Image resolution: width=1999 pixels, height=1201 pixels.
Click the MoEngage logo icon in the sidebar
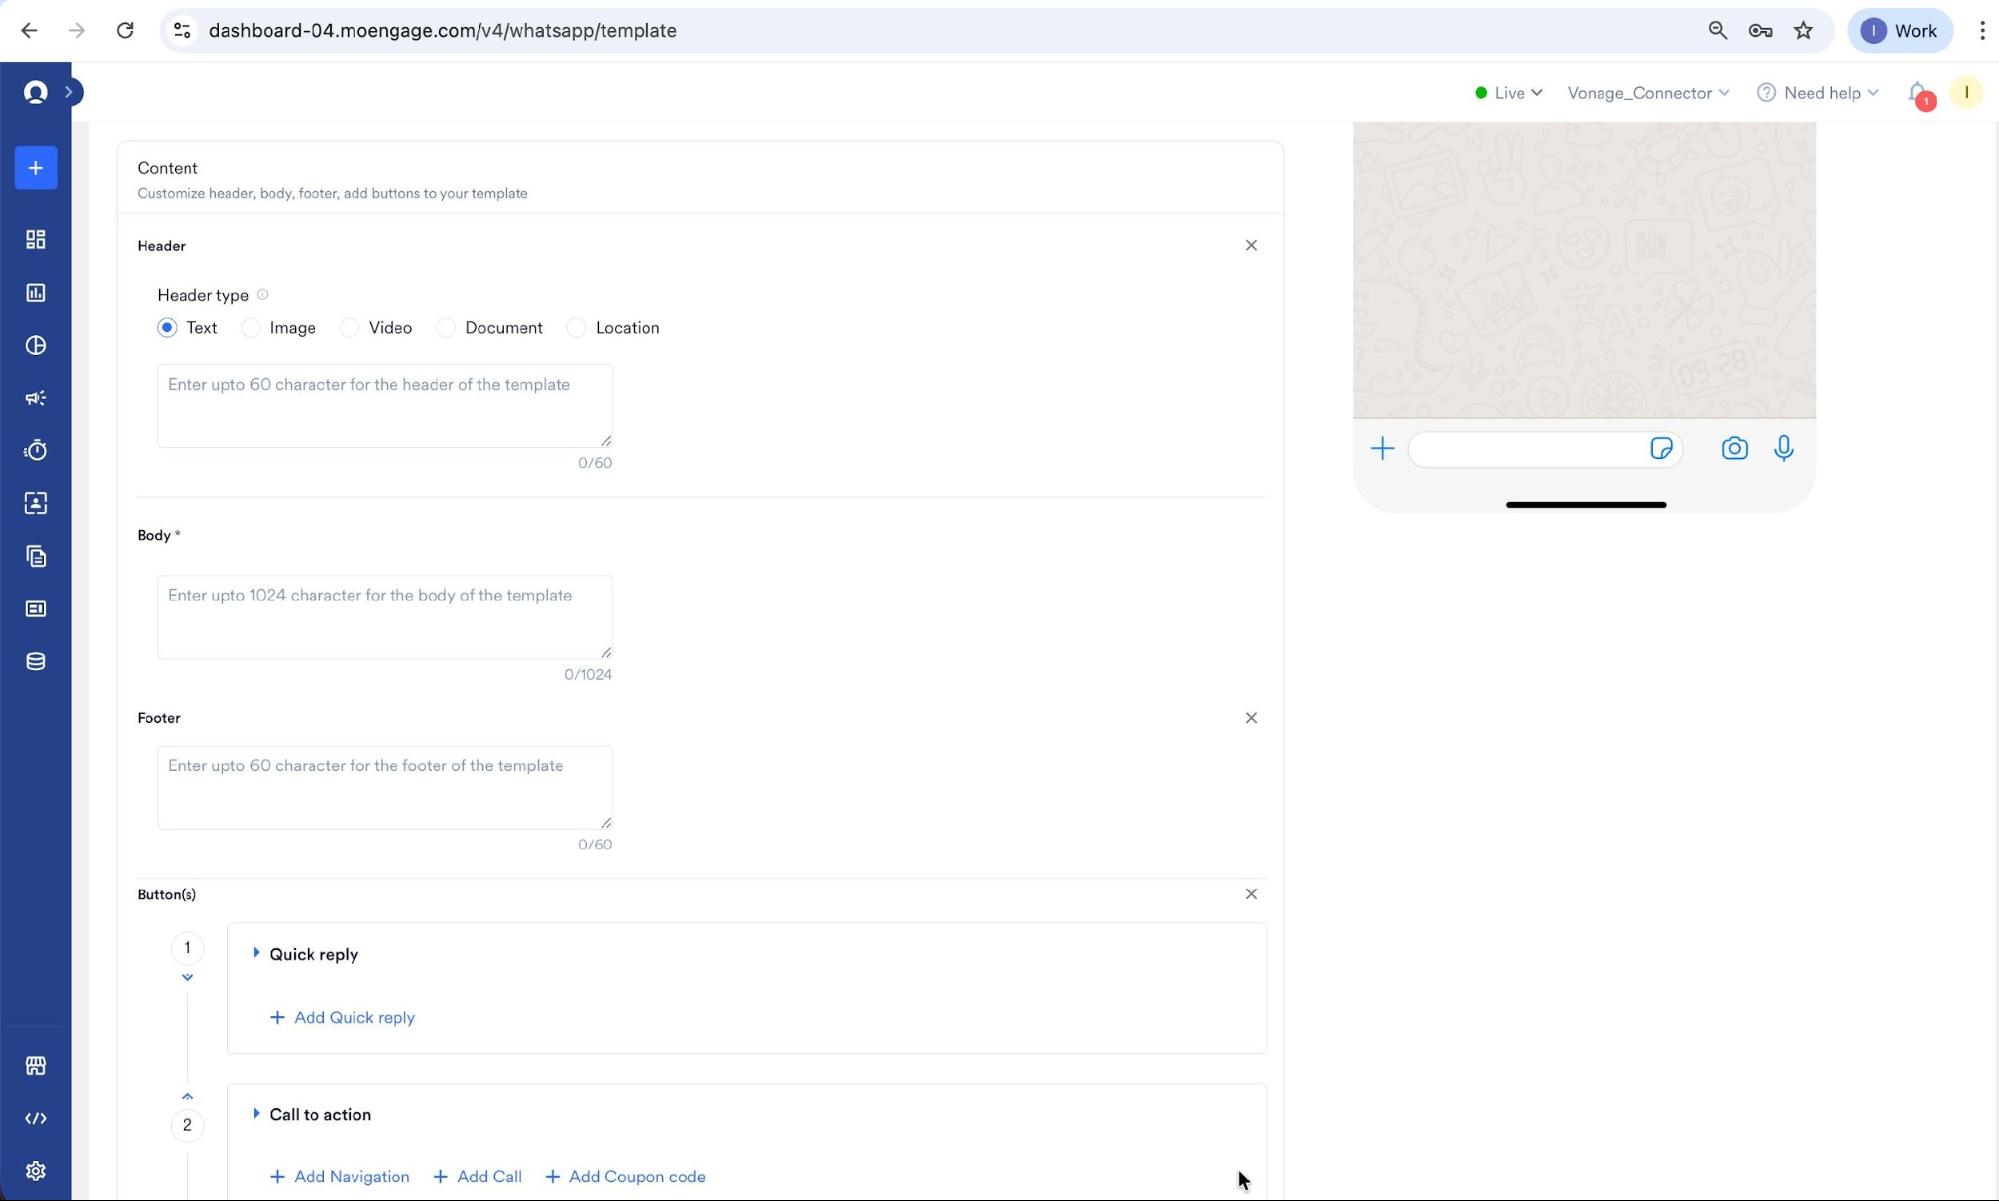pyautogui.click(x=36, y=92)
